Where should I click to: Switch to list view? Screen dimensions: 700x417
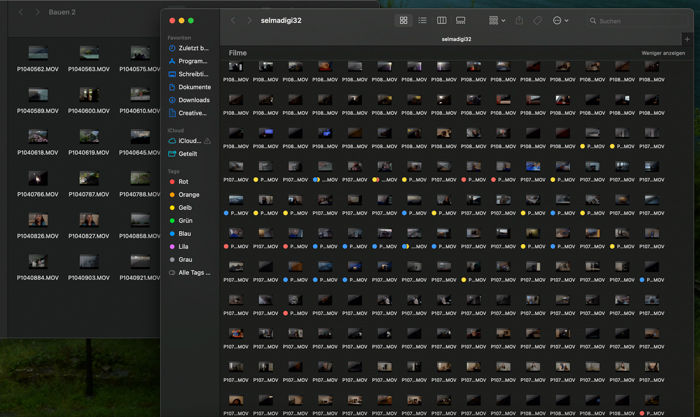422,20
